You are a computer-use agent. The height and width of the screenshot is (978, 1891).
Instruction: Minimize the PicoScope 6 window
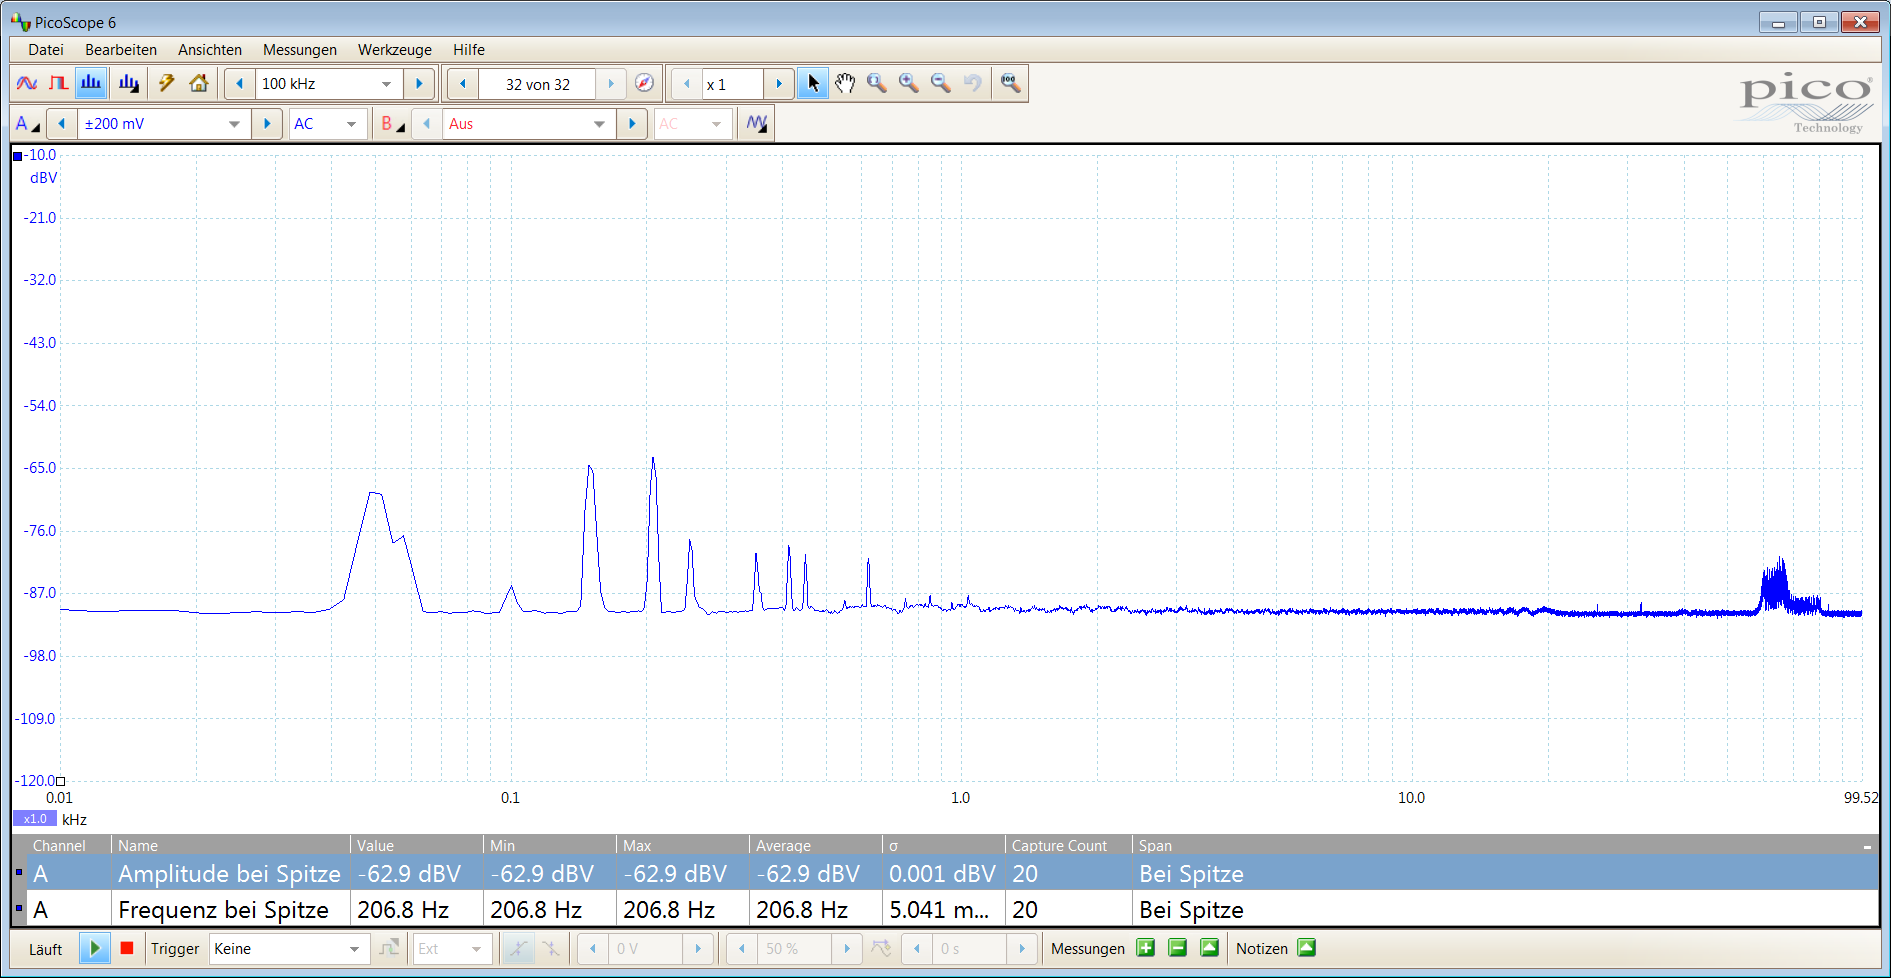click(x=1778, y=22)
